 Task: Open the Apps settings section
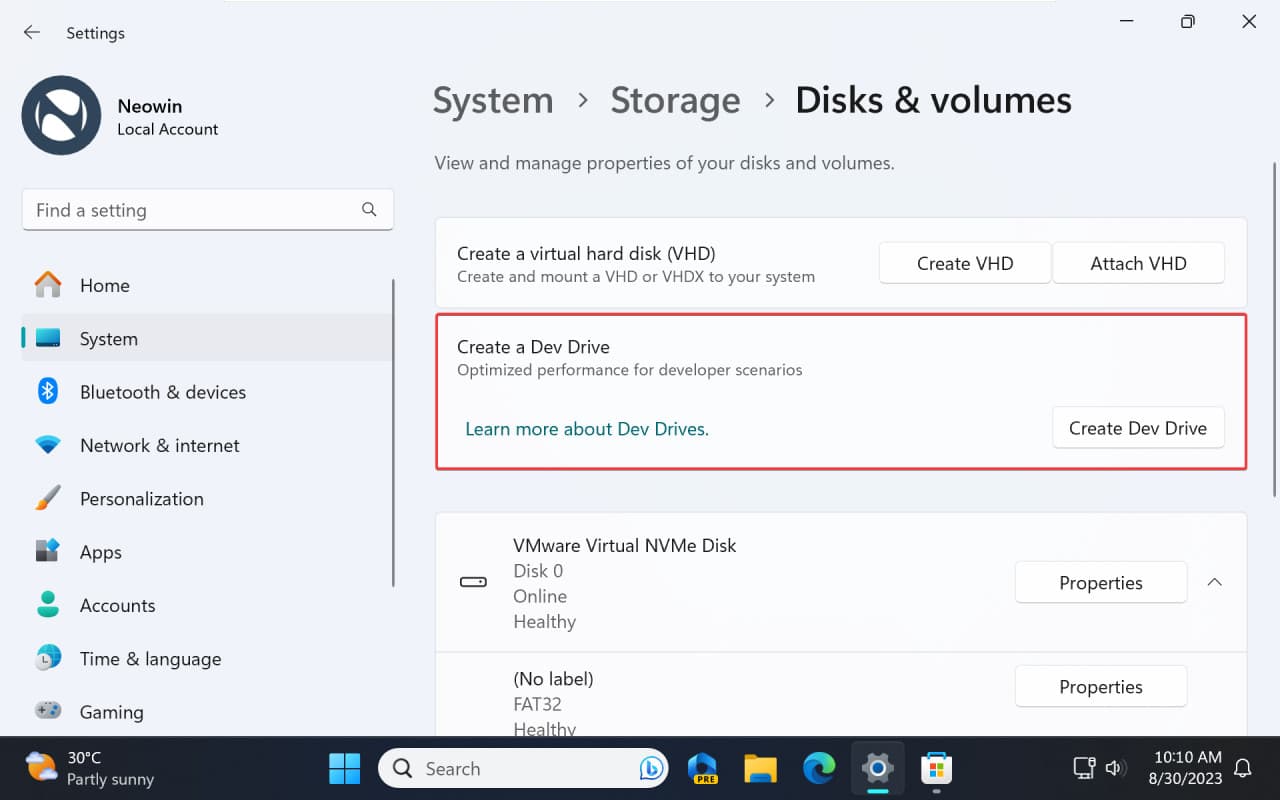pyautogui.click(x=100, y=551)
